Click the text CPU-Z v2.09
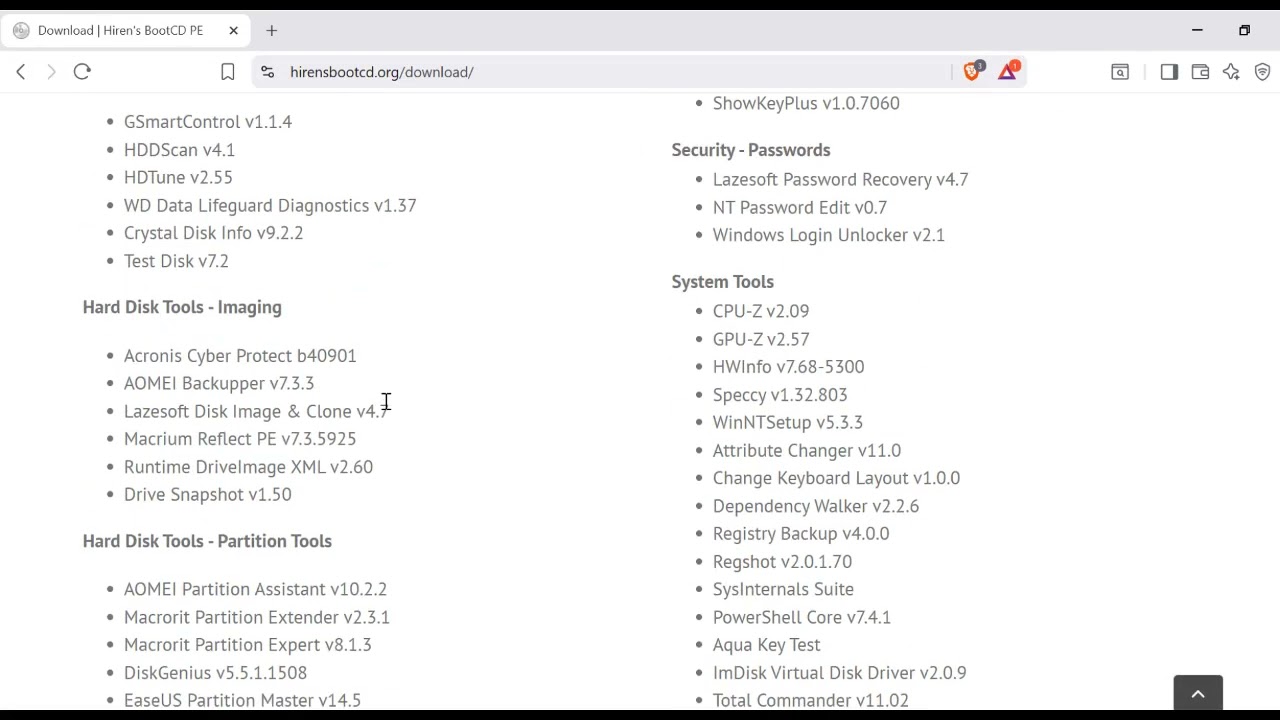Image resolution: width=1280 pixels, height=720 pixels. [x=761, y=312]
